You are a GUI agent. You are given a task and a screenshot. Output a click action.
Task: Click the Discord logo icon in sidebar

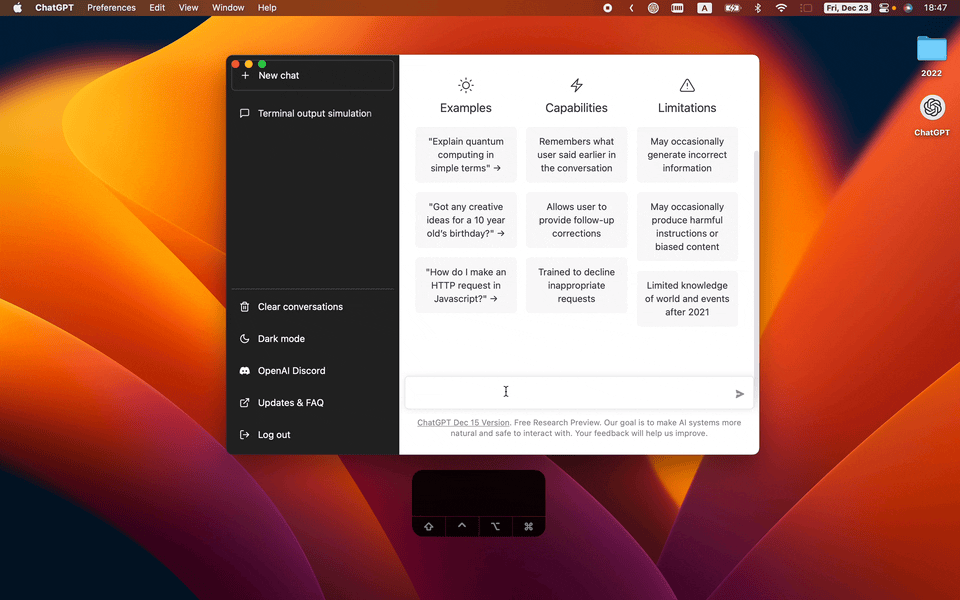click(x=245, y=371)
